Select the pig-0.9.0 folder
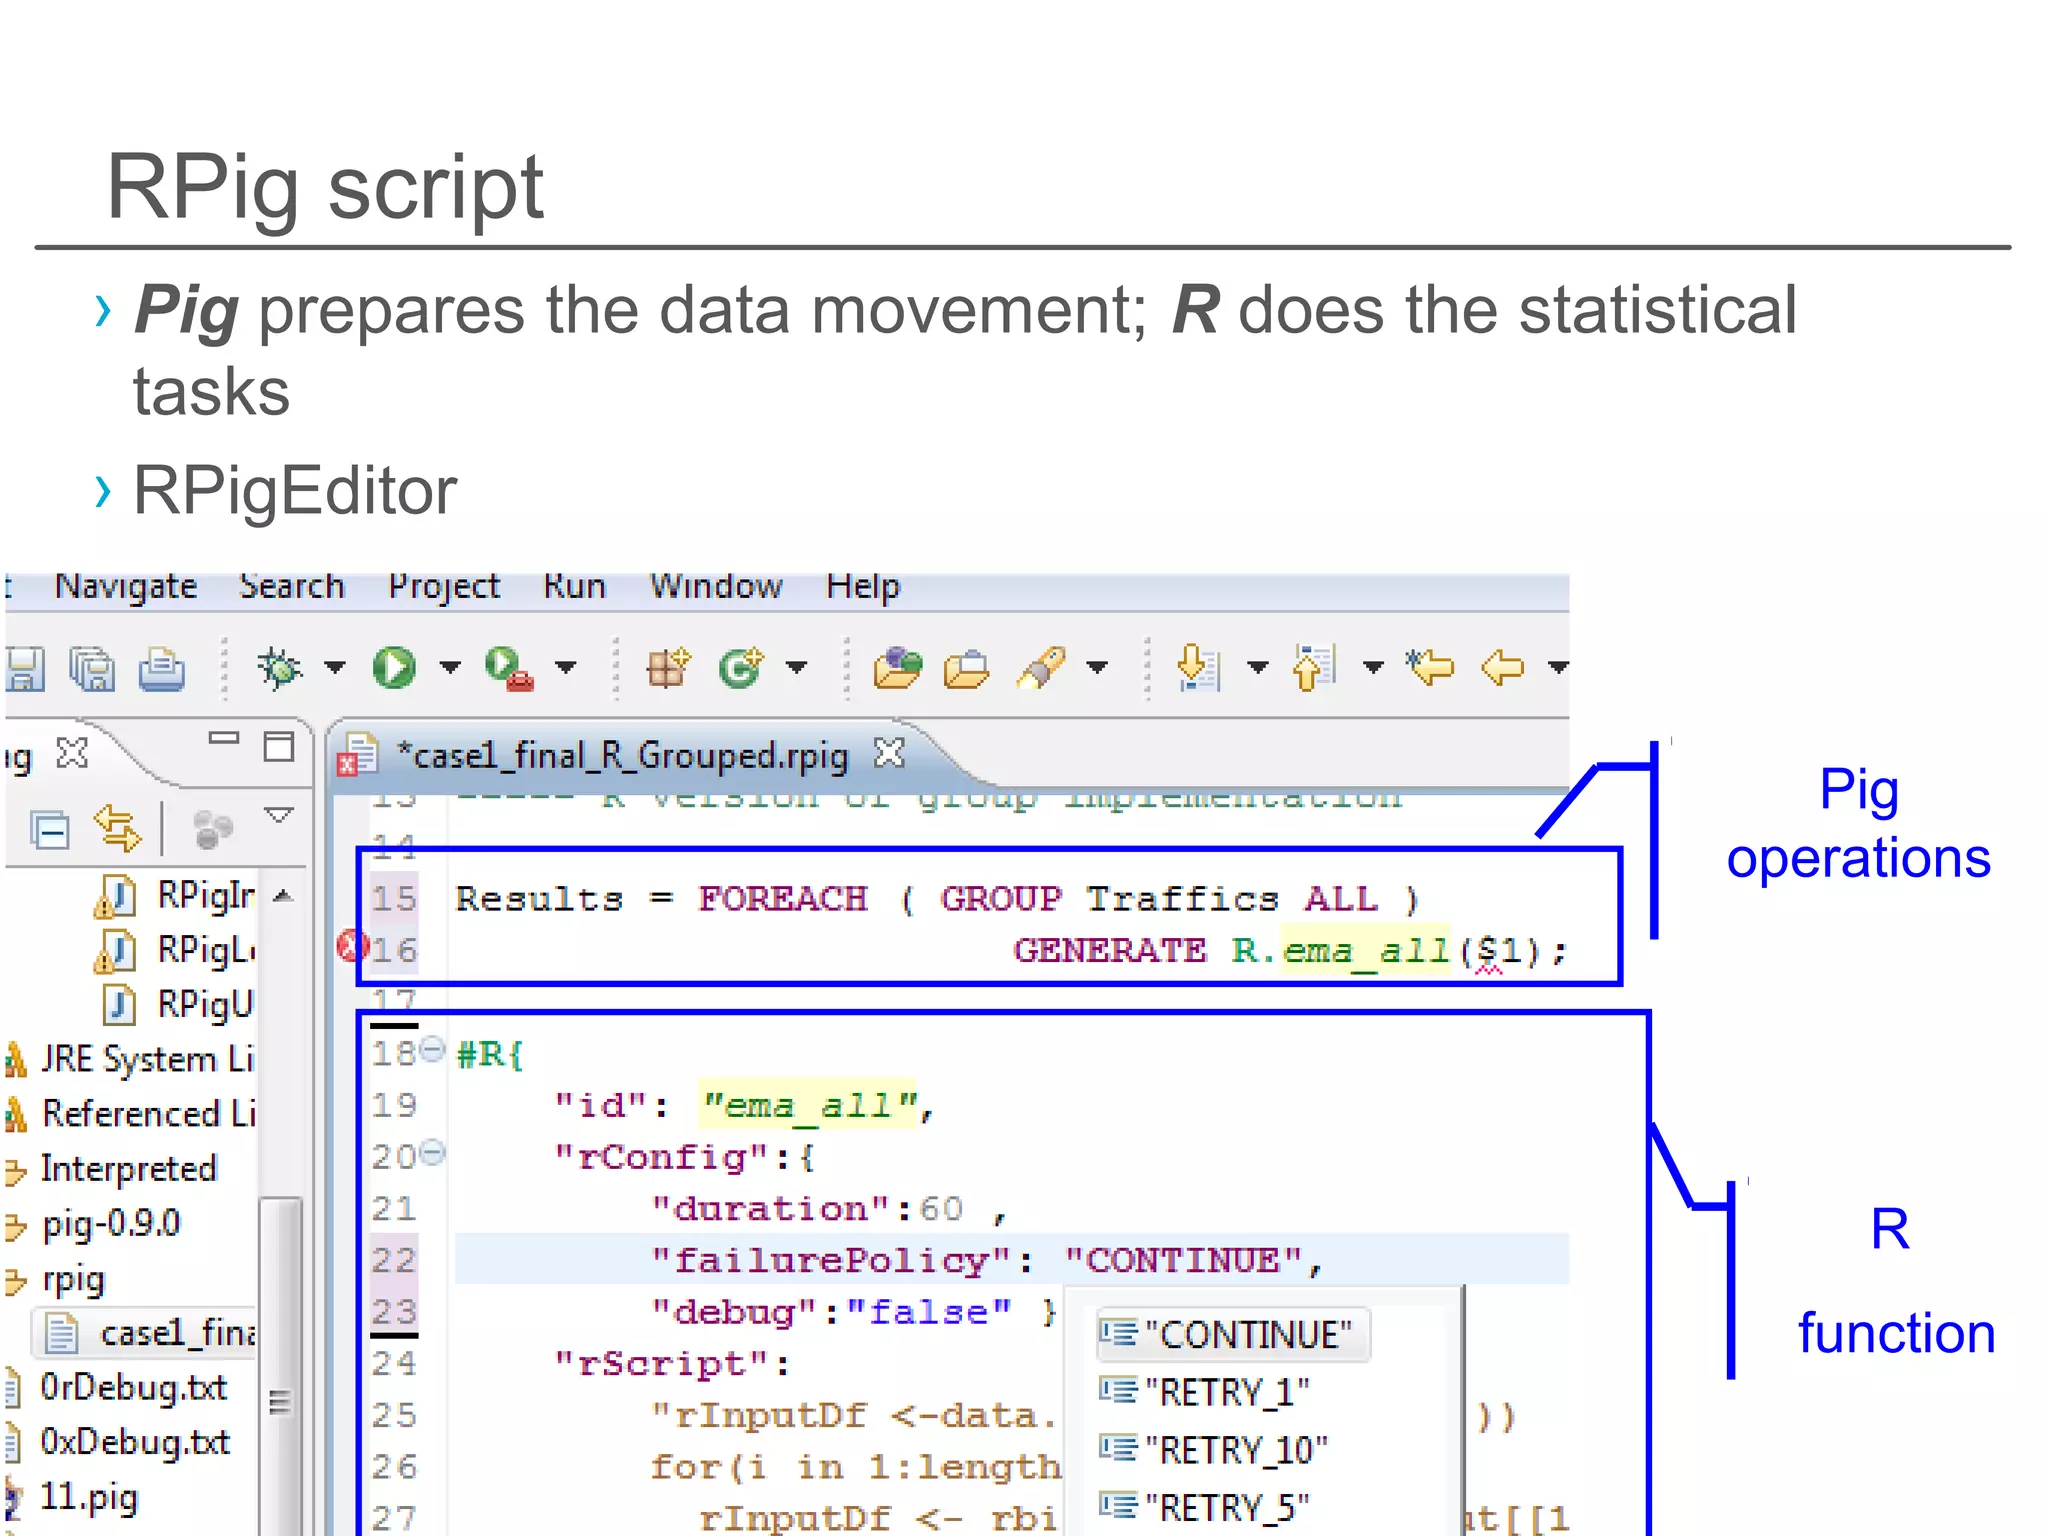This screenshot has width=2048, height=1536. 93,1224
